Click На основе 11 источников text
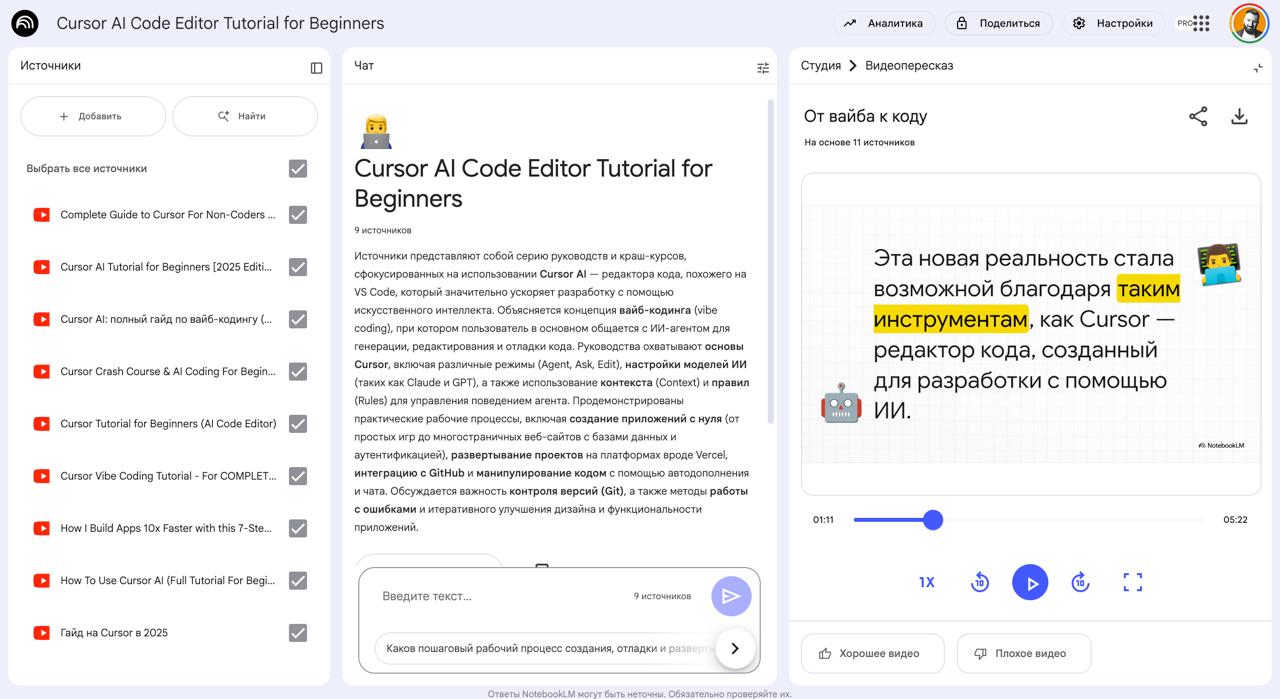The width and height of the screenshot is (1280, 699). pyautogui.click(x=859, y=143)
